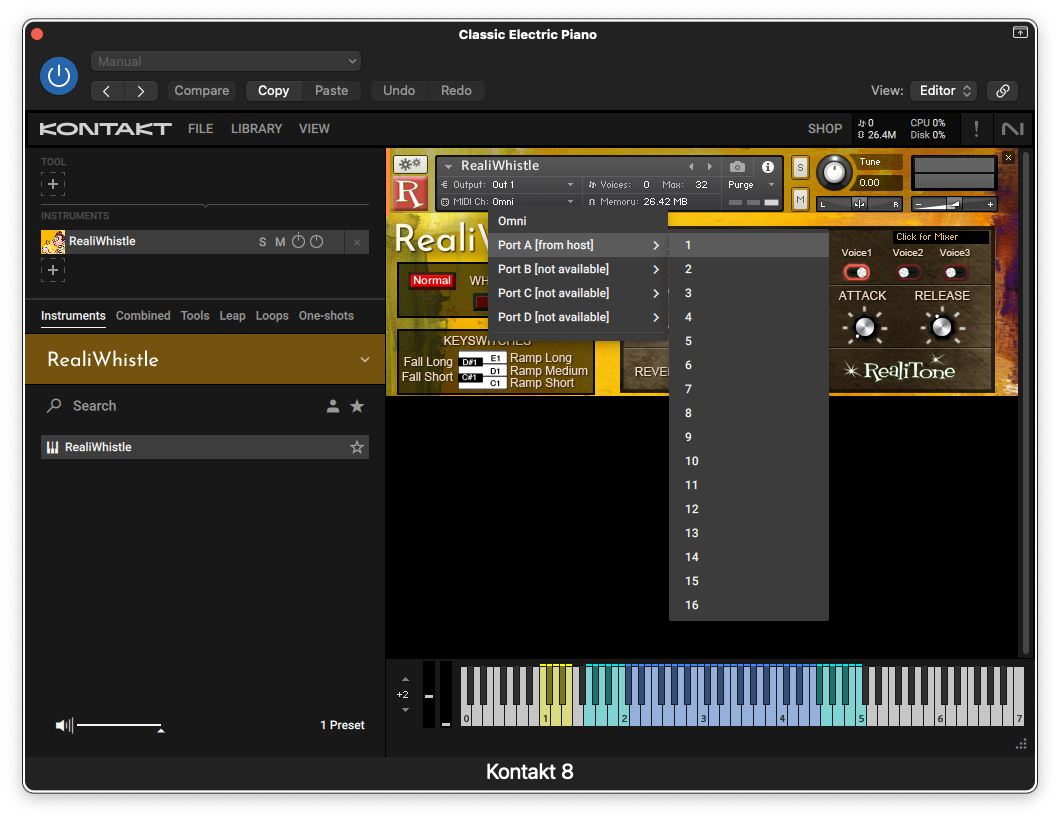This screenshot has width=1060, height=820.
Task: Switch to the Instruments tab
Action: 73,316
